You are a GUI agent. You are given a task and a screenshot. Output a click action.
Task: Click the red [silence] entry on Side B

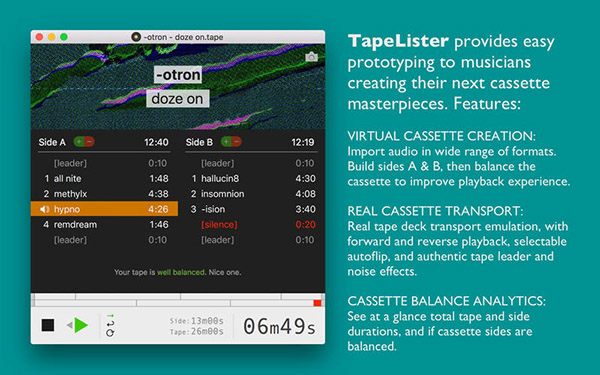pyautogui.click(x=251, y=225)
